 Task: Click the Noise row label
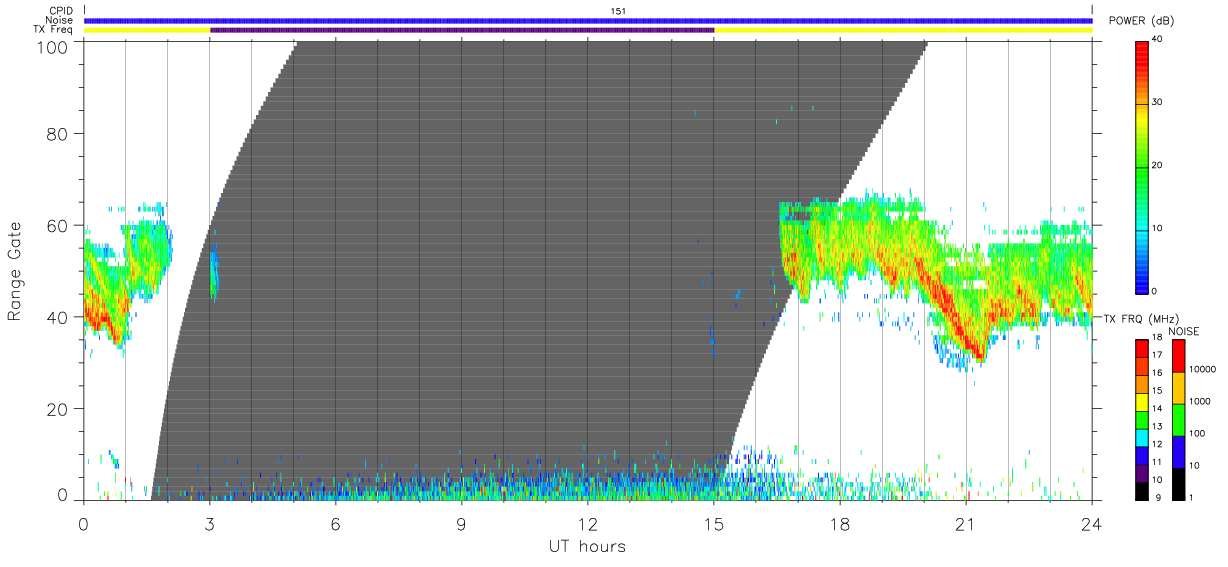pyautogui.click(x=58, y=20)
